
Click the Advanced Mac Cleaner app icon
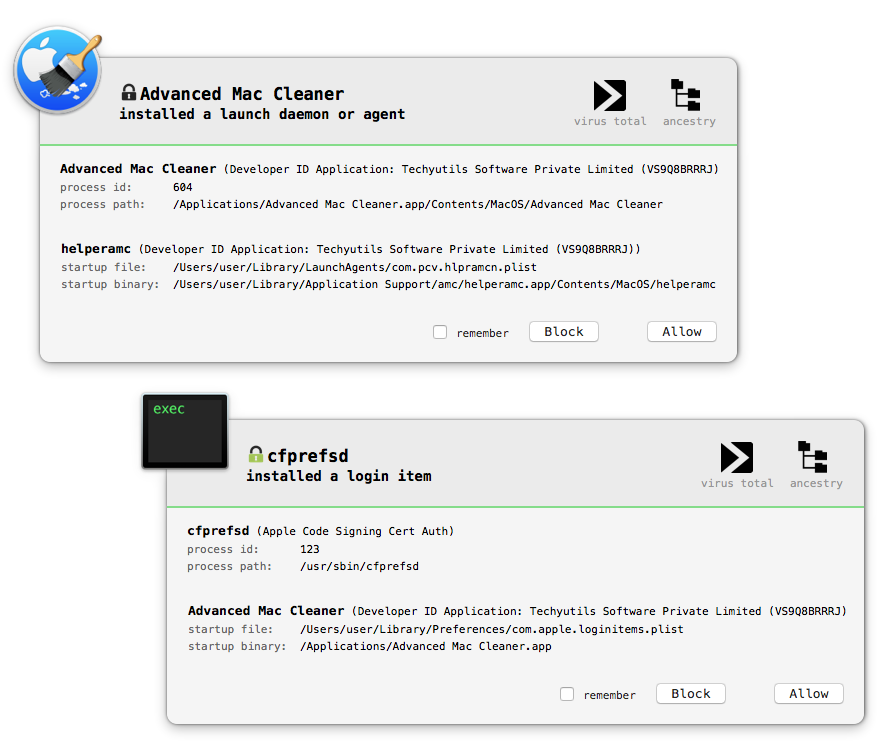click(x=59, y=70)
